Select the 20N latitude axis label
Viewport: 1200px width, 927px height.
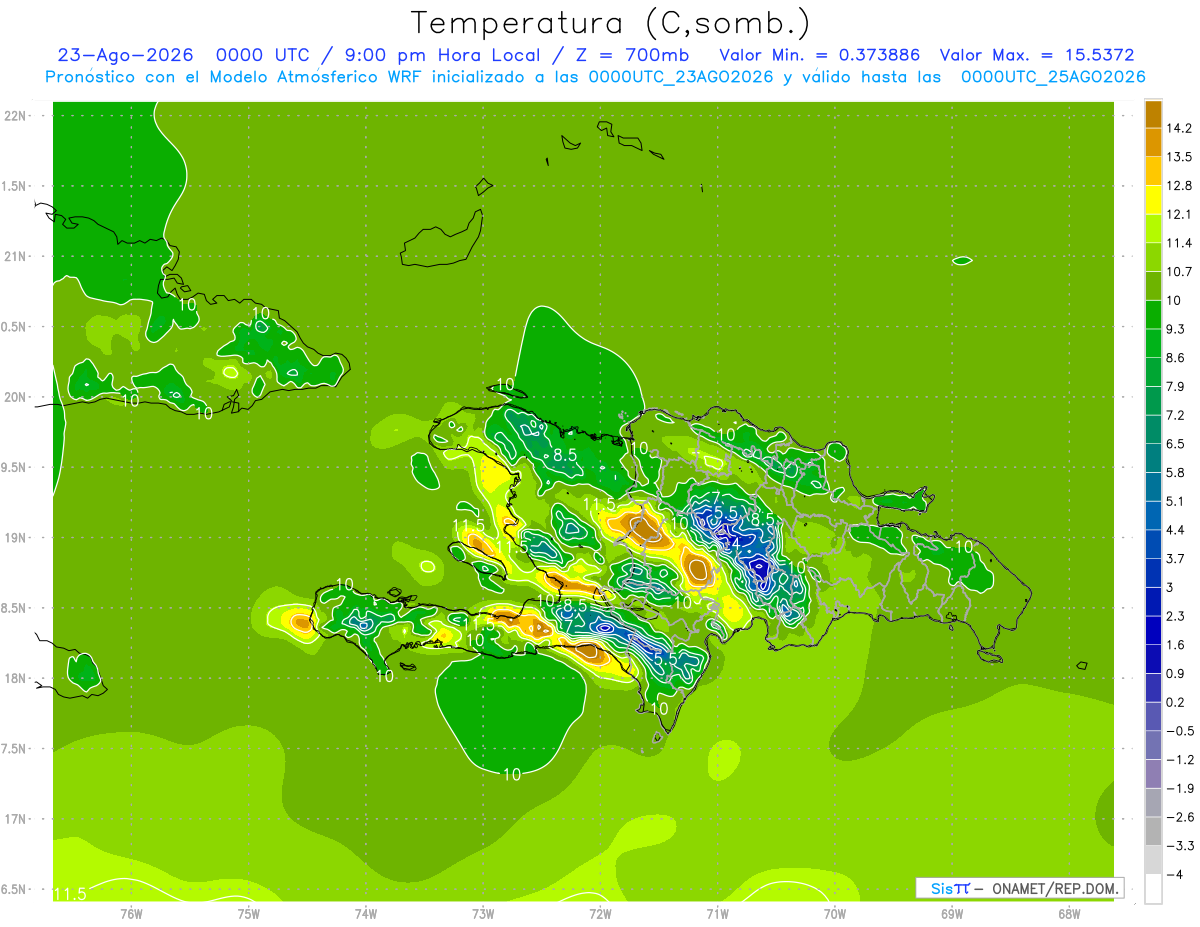(14, 397)
